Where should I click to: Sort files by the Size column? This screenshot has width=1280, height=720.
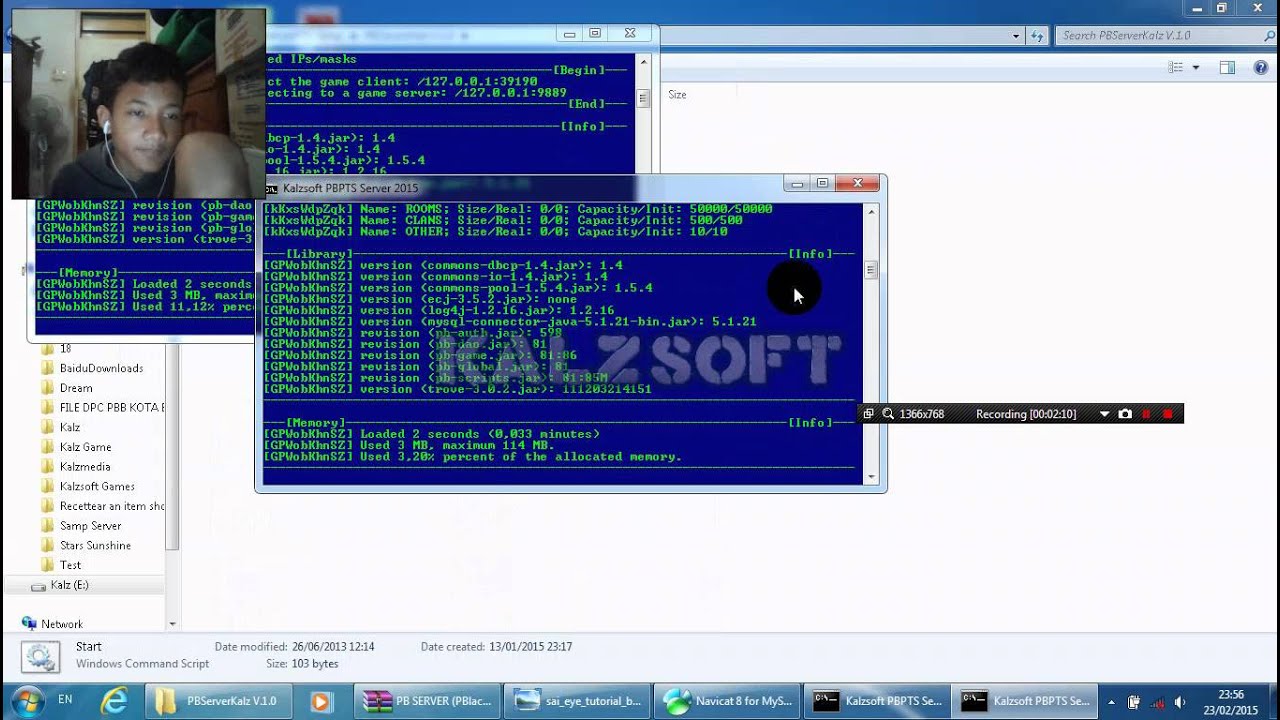click(677, 95)
